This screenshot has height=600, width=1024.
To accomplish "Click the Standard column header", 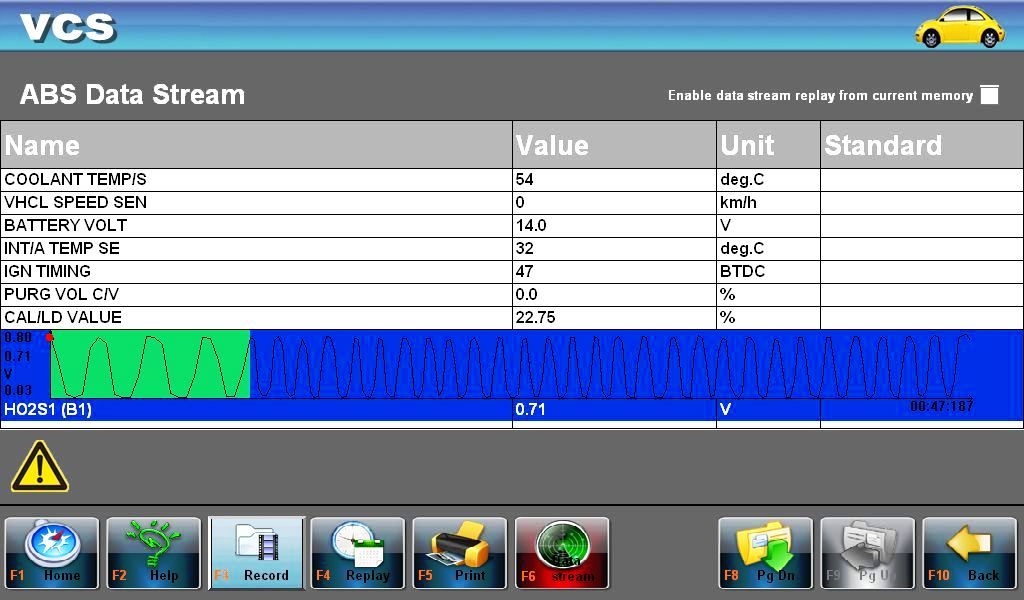I will (x=921, y=145).
